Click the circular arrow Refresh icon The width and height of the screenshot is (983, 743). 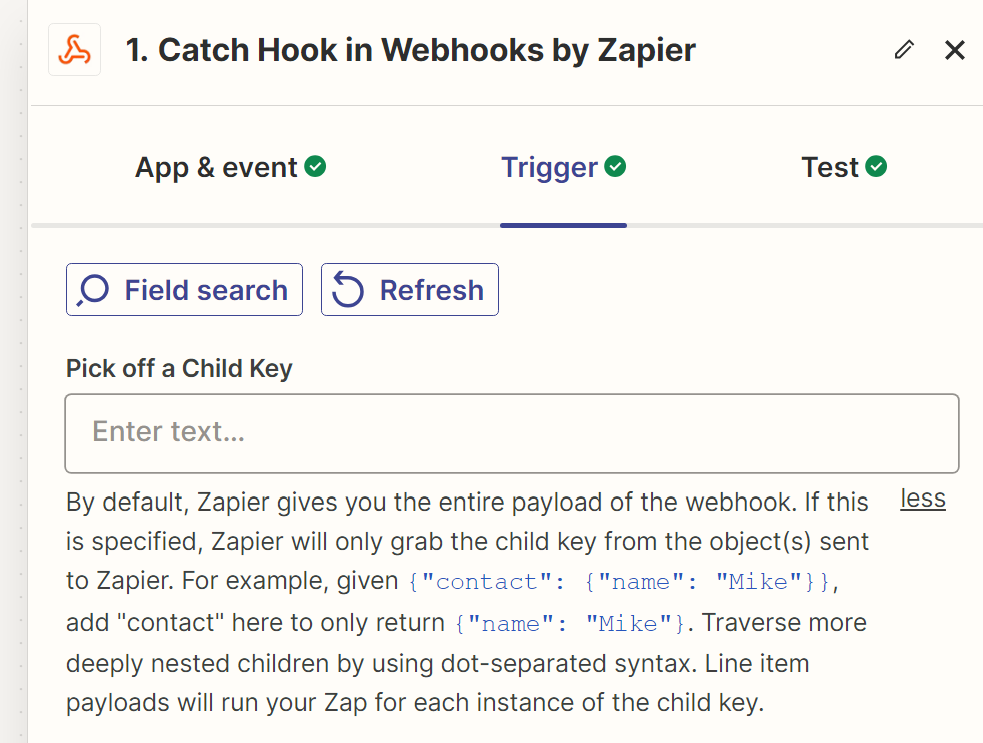(x=347, y=290)
